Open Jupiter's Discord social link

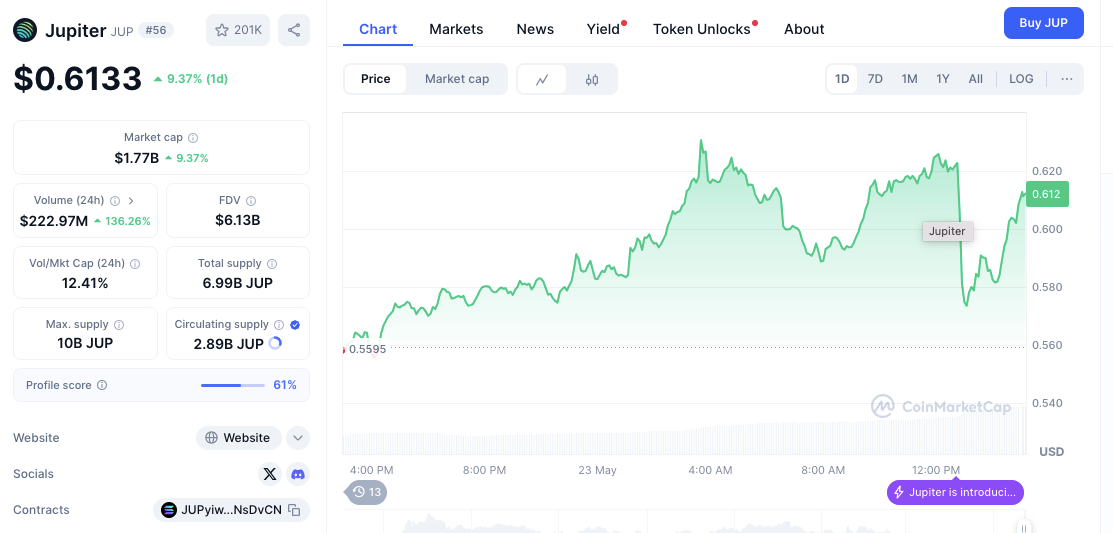click(x=297, y=474)
